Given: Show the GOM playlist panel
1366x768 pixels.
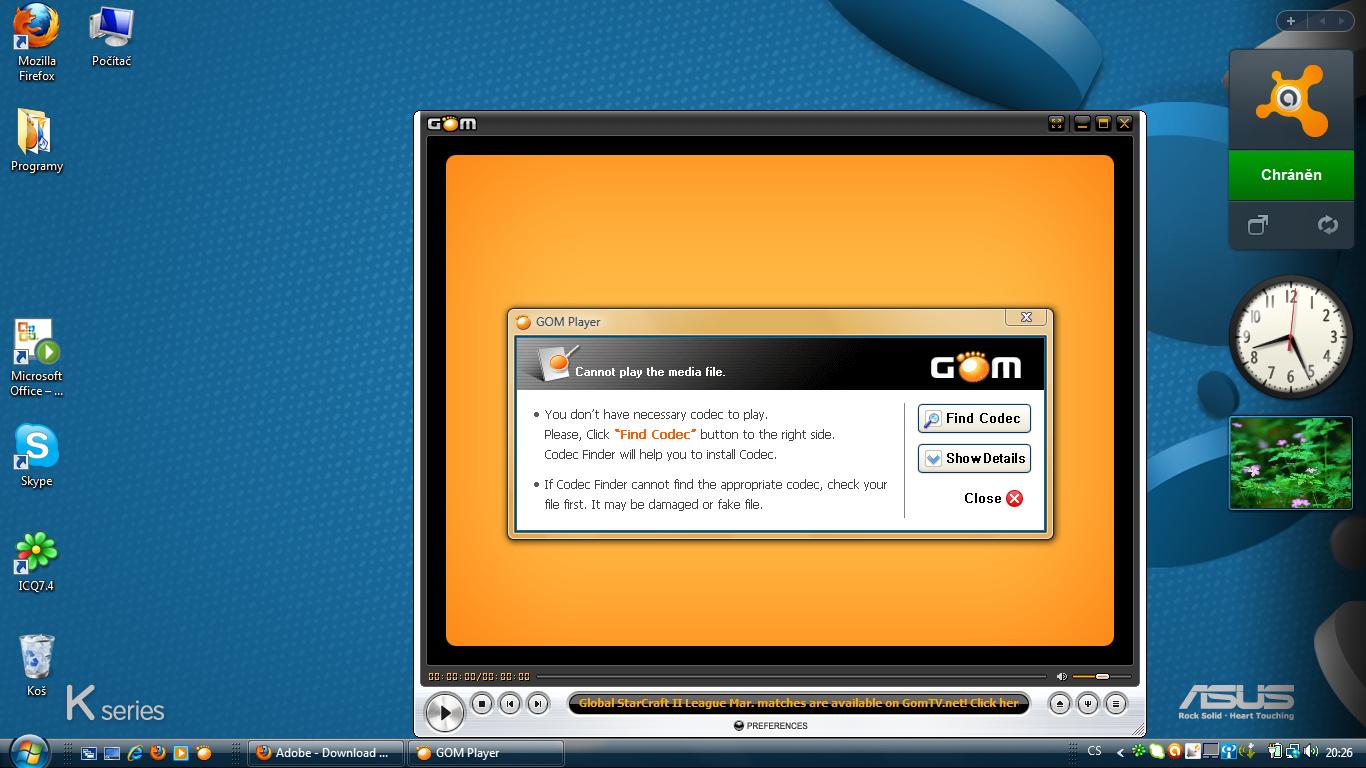Looking at the screenshot, I should [x=1116, y=704].
